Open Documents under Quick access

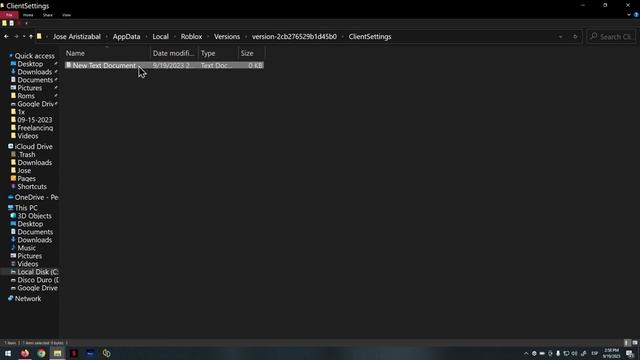pyautogui.click(x=35, y=80)
